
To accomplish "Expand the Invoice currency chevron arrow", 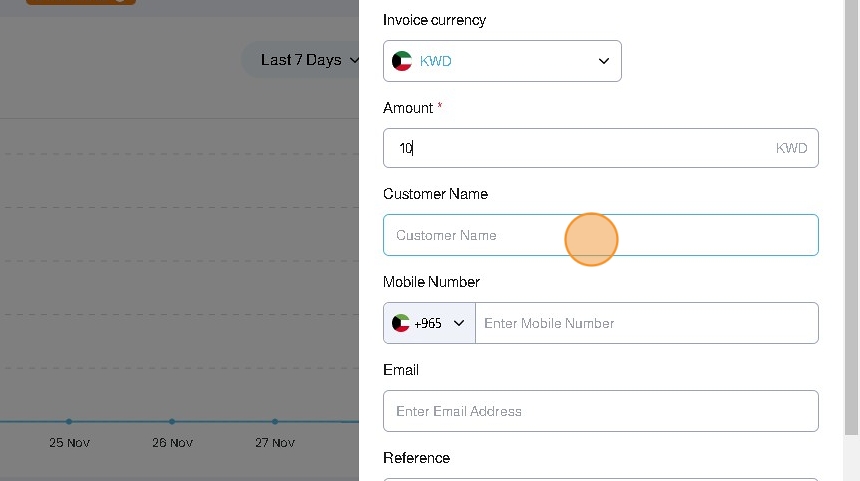I will click(x=604, y=61).
